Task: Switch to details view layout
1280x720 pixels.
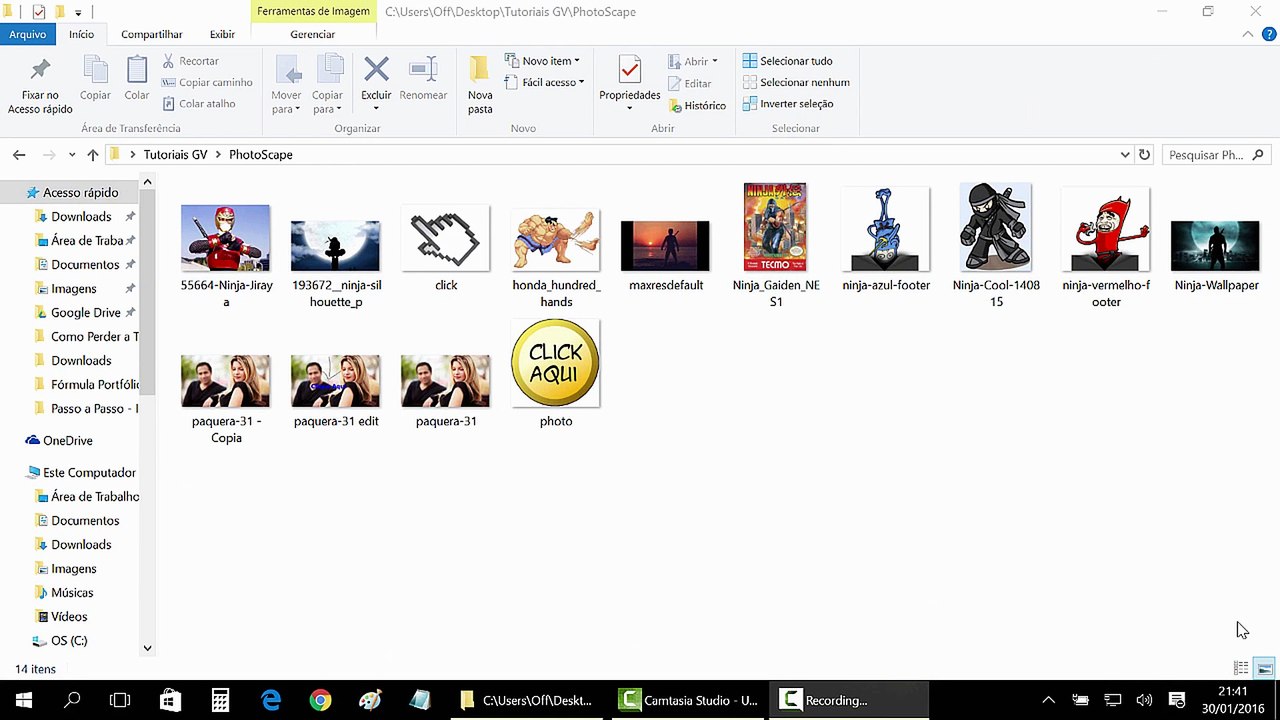Action: tap(1241, 668)
